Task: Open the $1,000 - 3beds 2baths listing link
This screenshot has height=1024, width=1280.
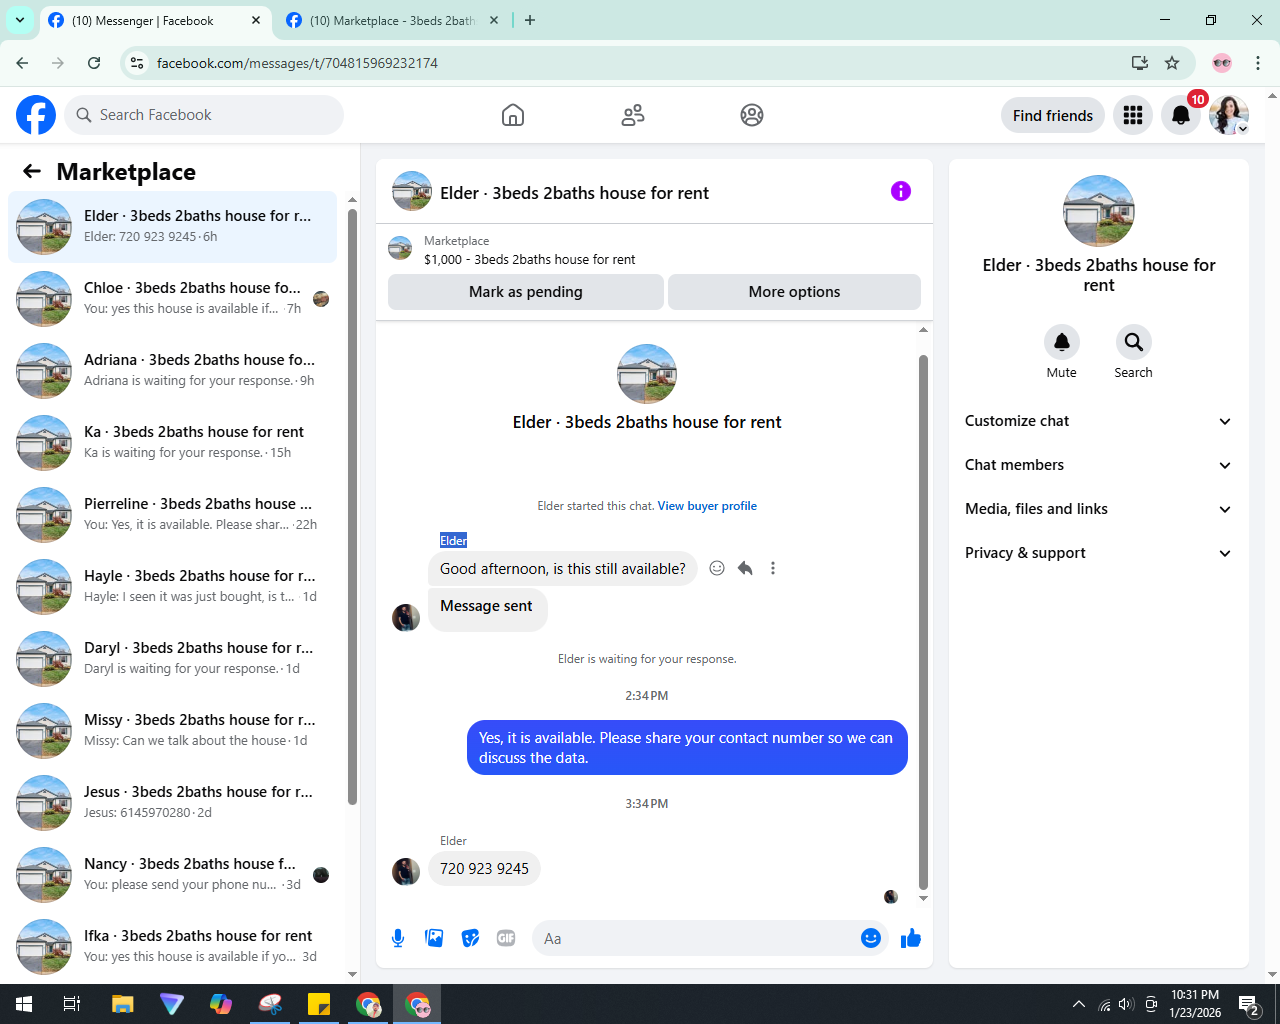Action: (x=529, y=259)
